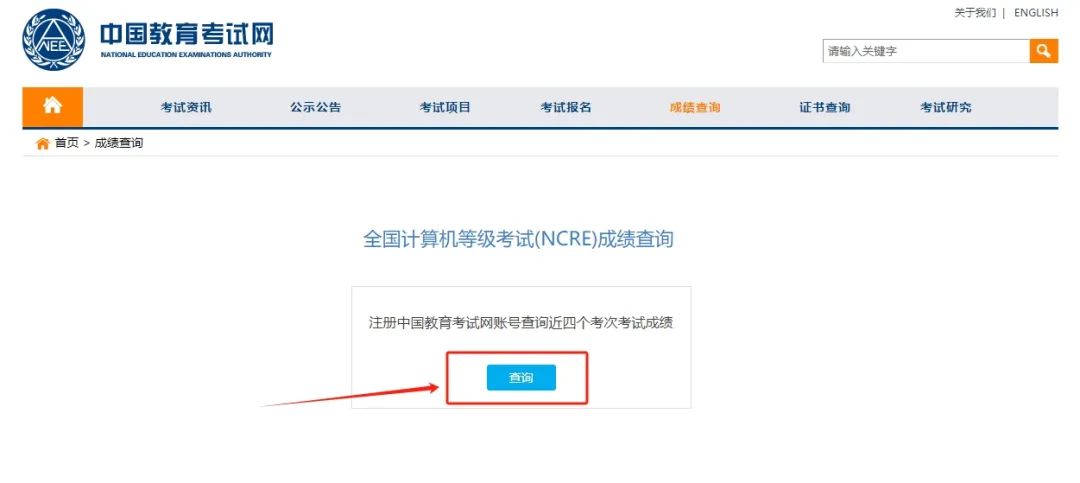Click the orange home icon in navigation bar
Screen dimensions: 1080x483
coord(52,107)
